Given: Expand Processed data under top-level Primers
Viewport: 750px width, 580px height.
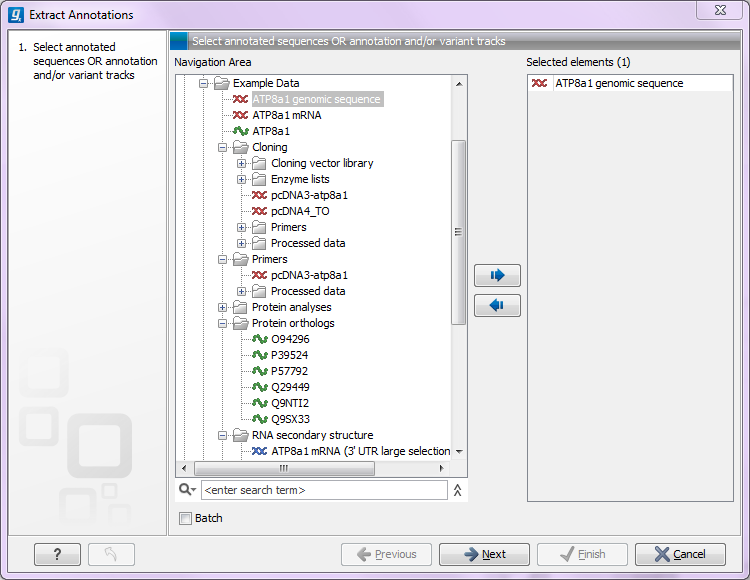Looking at the screenshot, I should tap(242, 291).
